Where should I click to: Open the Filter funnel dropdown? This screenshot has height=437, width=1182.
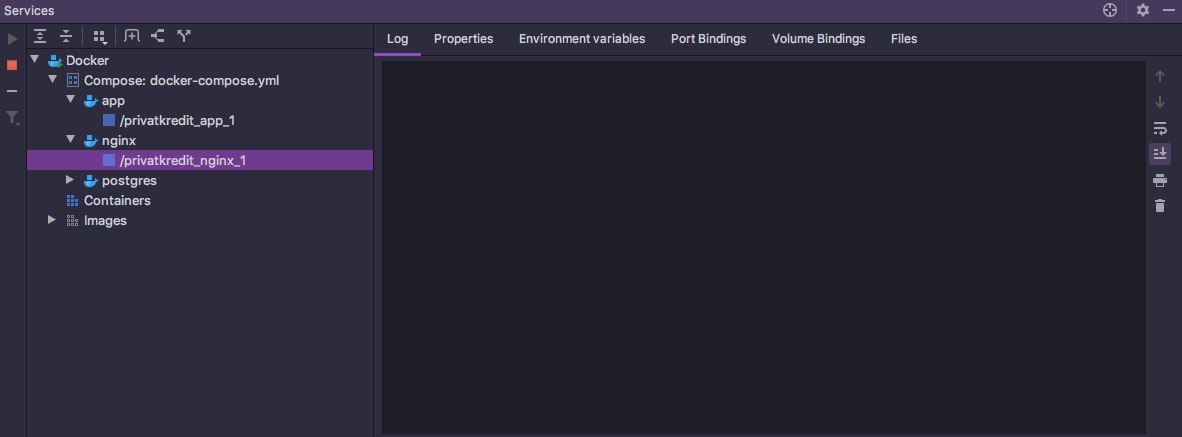point(12,118)
